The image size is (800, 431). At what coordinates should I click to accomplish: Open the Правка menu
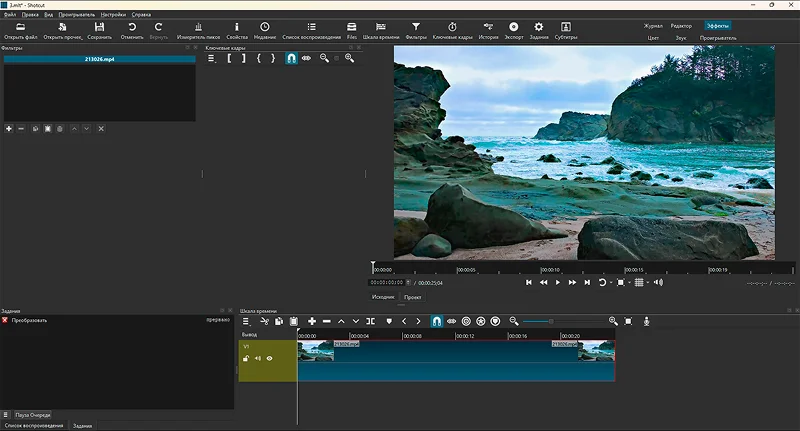click(x=30, y=15)
